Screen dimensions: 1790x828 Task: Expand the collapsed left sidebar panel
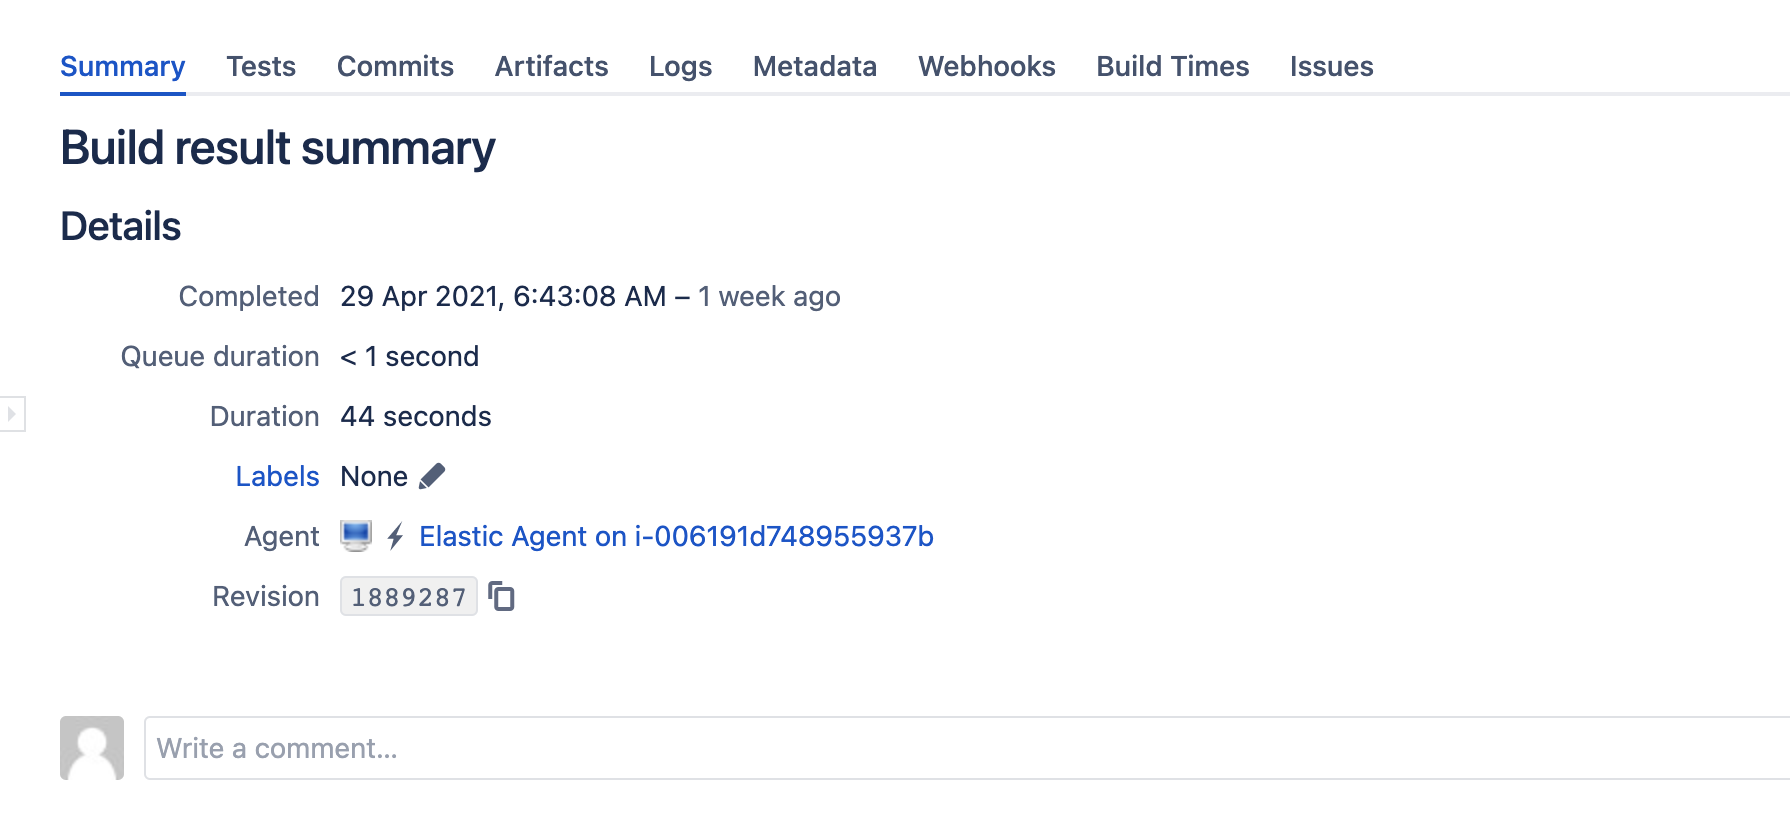(10, 413)
